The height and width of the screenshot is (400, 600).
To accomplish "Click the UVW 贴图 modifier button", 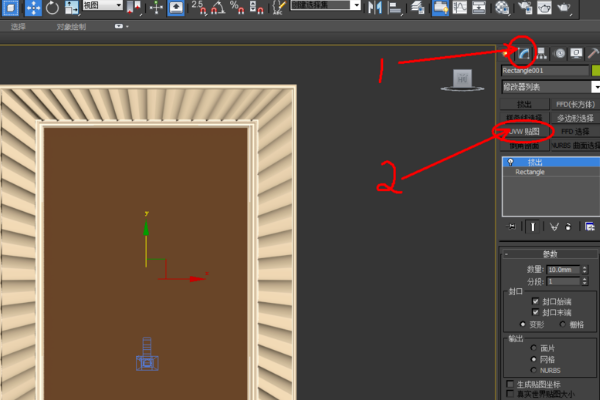I will [x=524, y=132].
